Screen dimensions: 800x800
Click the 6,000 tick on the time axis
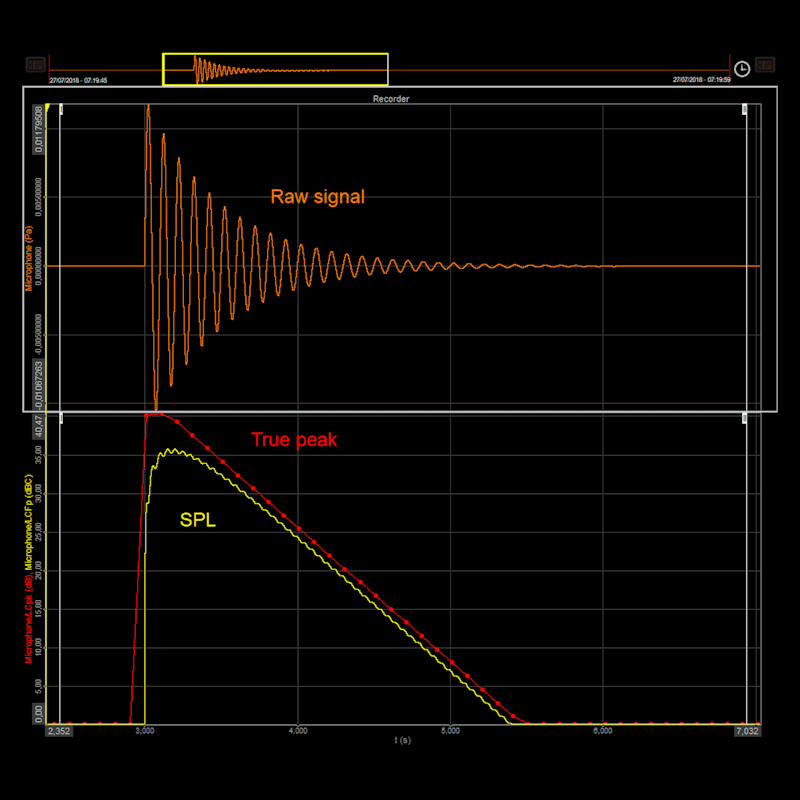(603, 731)
